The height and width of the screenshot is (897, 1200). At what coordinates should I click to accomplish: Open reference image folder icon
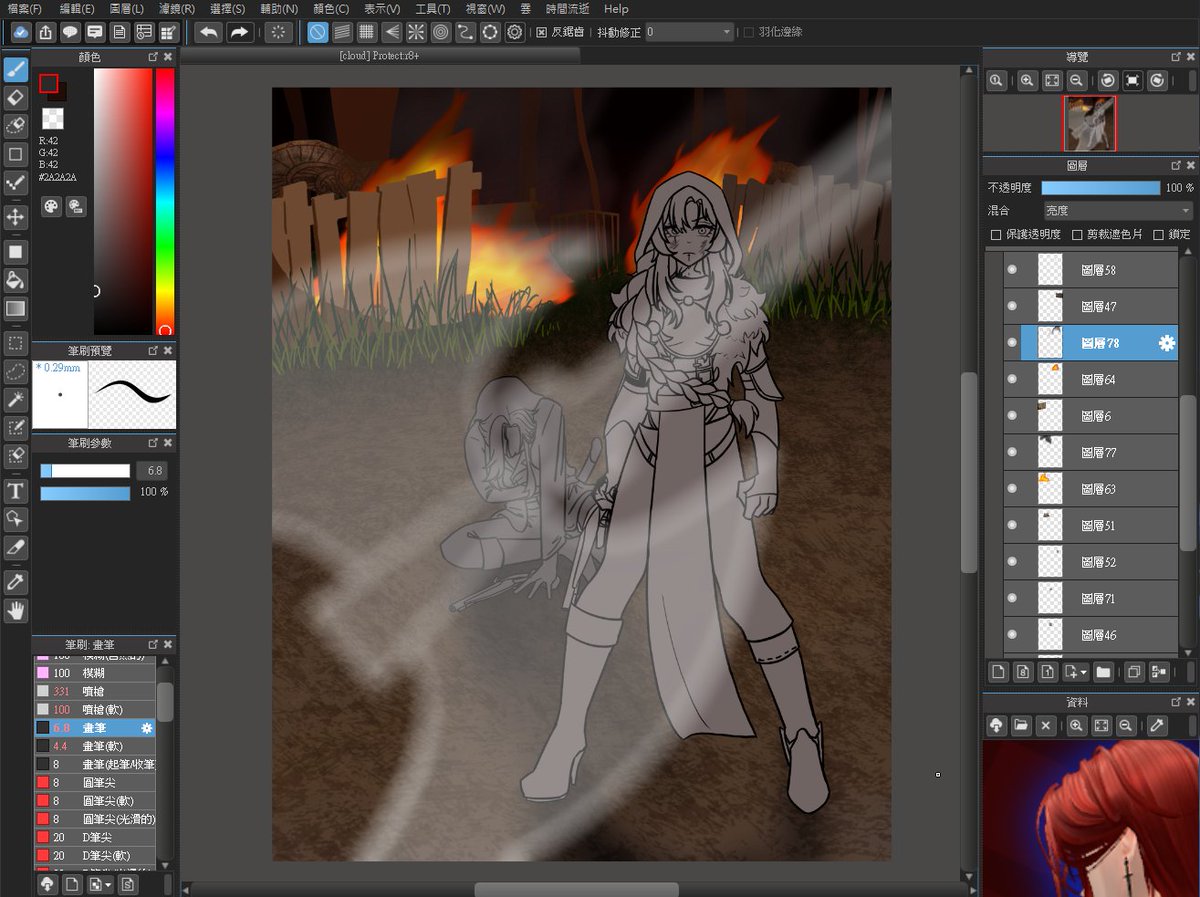(x=1021, y=726)
